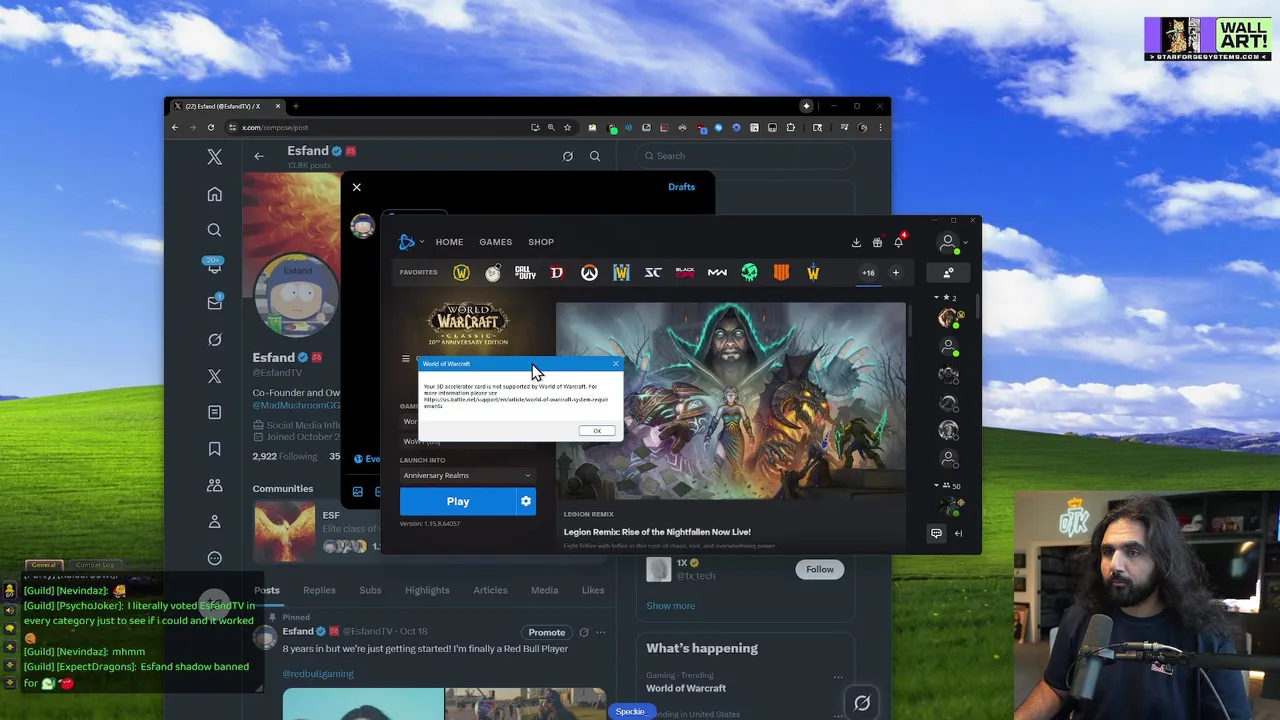The width and height of the screenshot is (1280, 720).
Task: Go to X Home in the sidebar
Action: point(214,194)
